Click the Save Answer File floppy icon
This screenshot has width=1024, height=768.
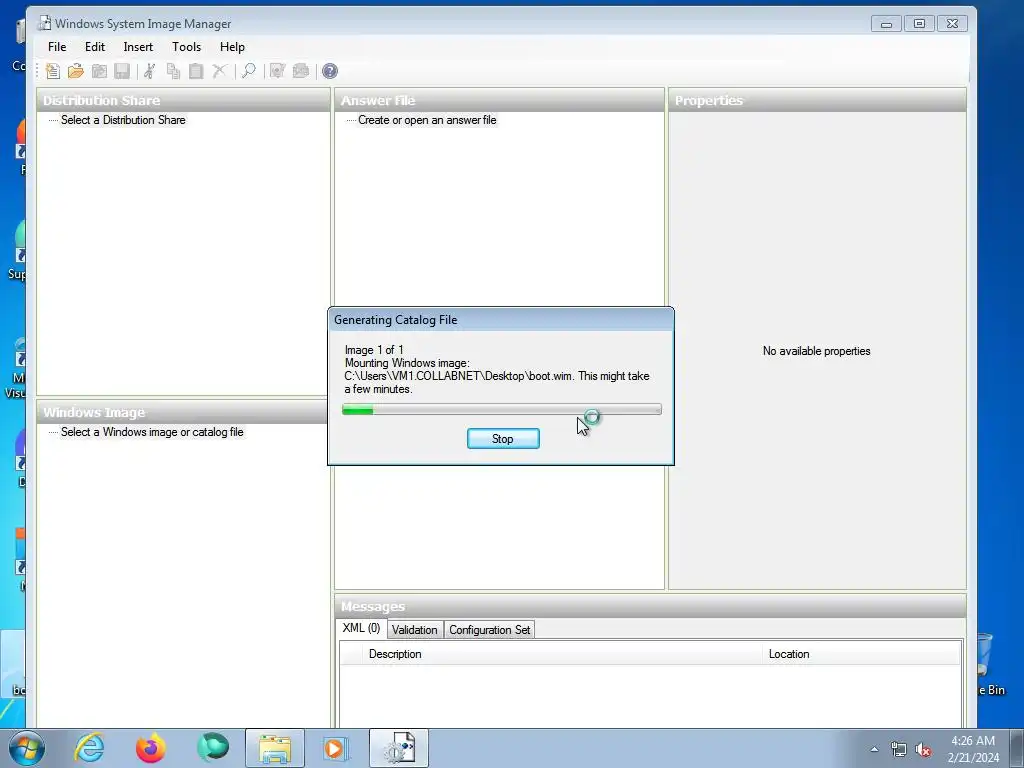click(x=122, y=71)
